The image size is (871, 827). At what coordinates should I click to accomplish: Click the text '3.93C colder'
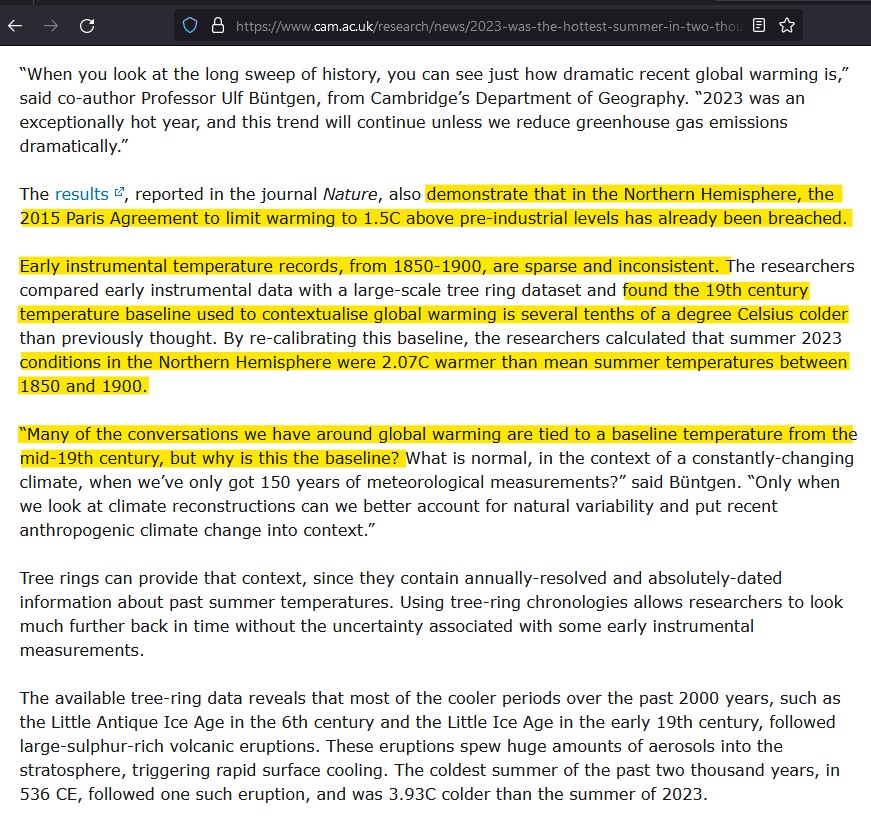coord(440,794)
